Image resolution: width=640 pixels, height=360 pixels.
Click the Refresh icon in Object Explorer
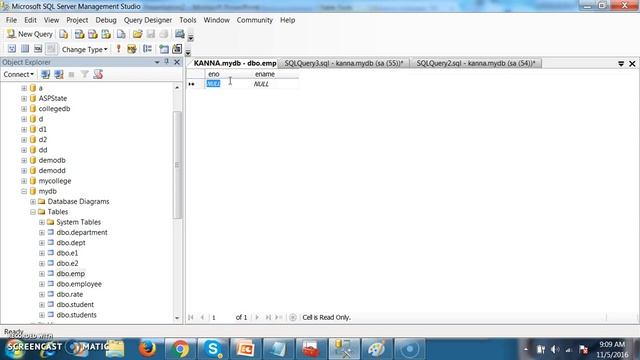[x=98, y=74]
